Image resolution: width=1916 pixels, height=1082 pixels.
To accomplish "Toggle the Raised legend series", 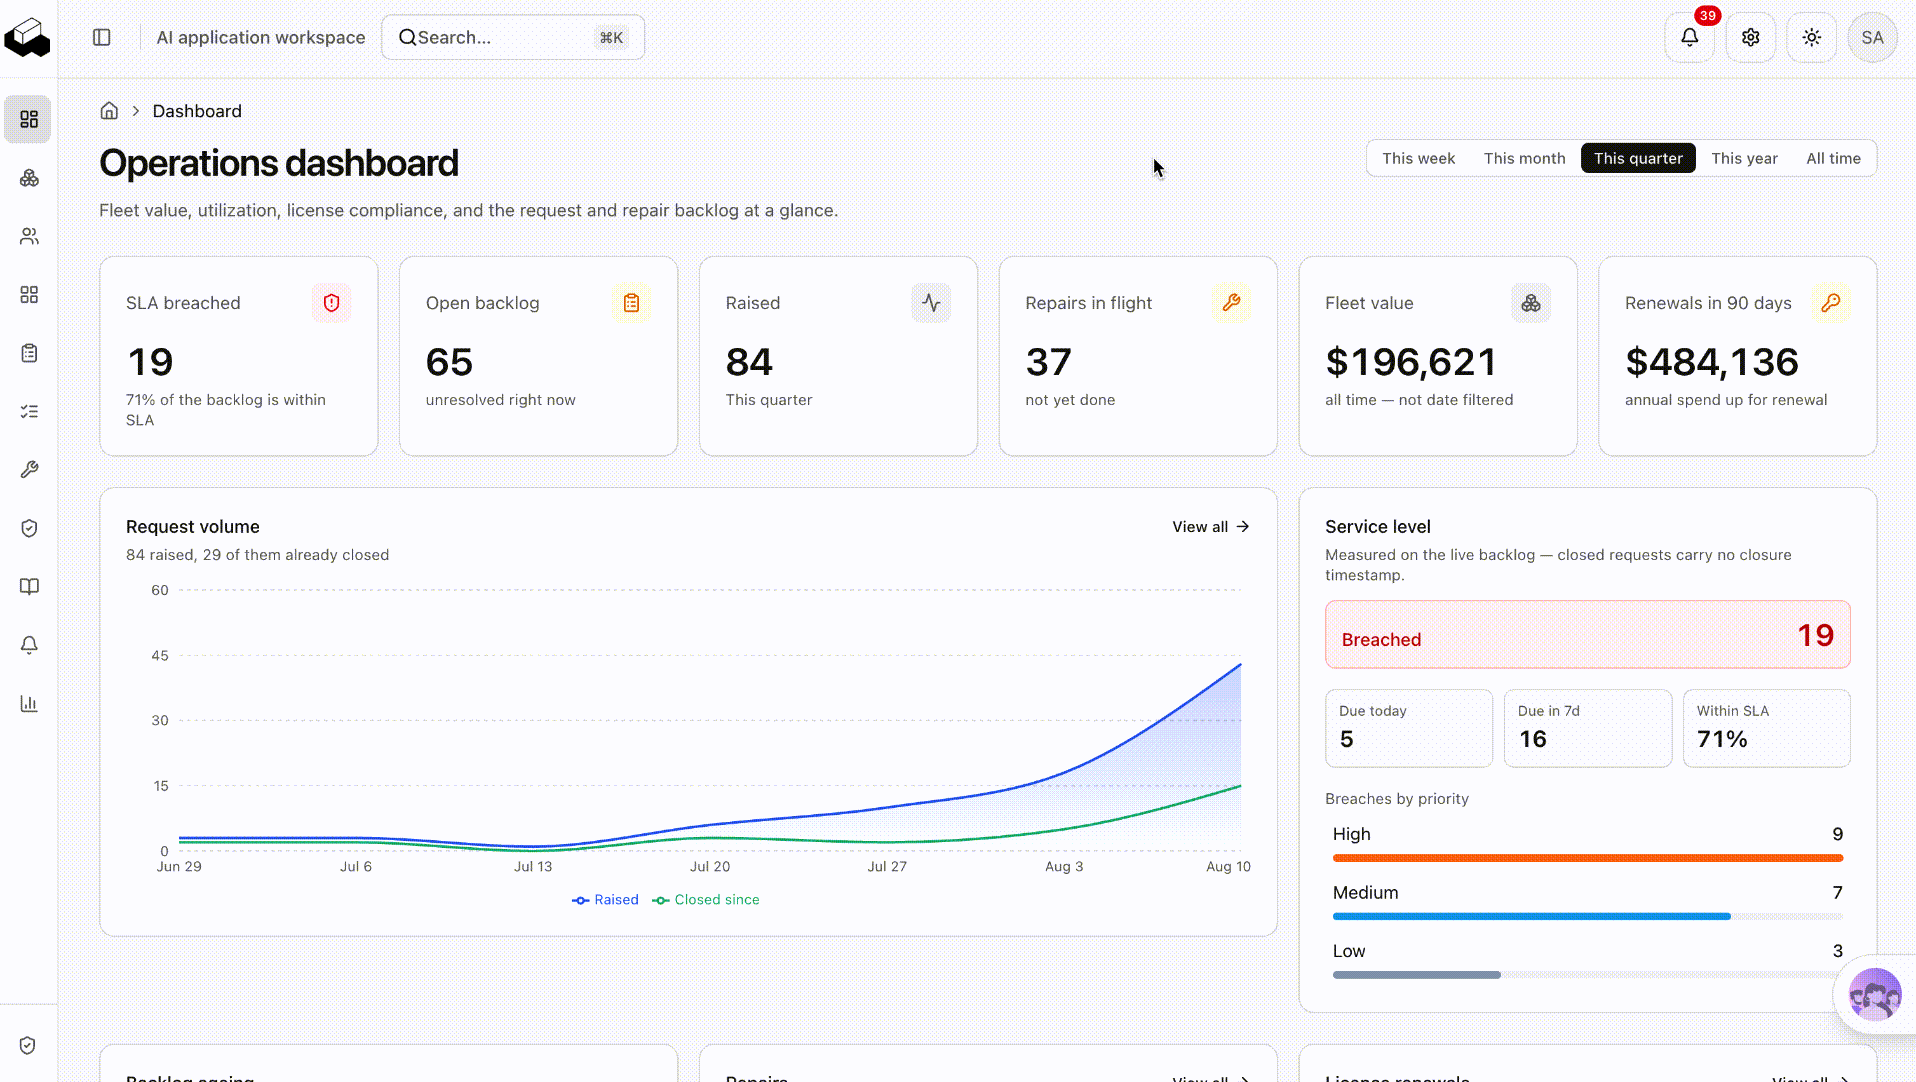I will point(605,900).
